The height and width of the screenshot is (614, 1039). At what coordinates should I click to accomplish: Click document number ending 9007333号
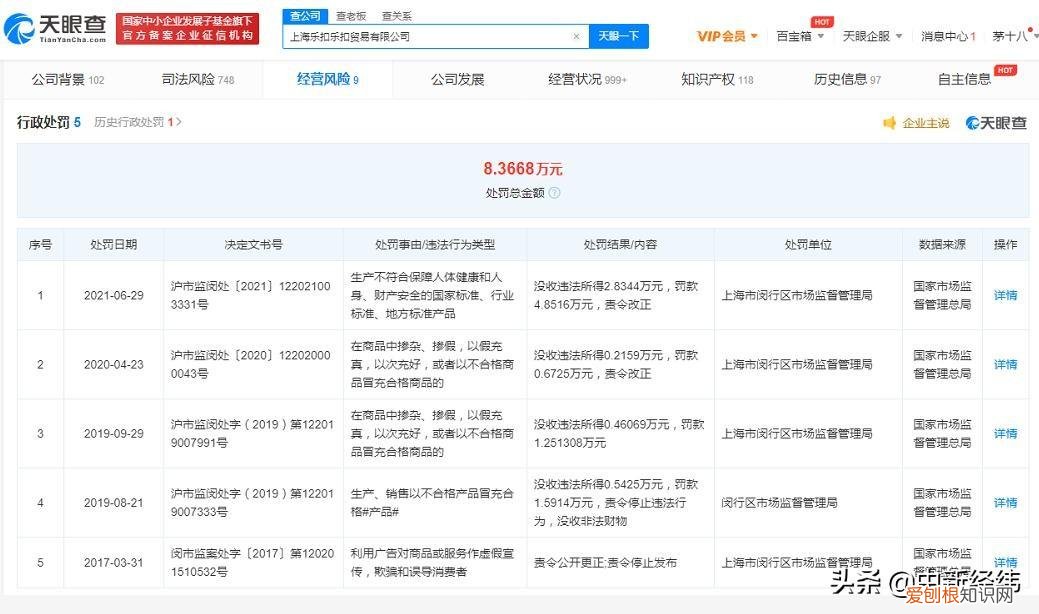click(252, 503)
